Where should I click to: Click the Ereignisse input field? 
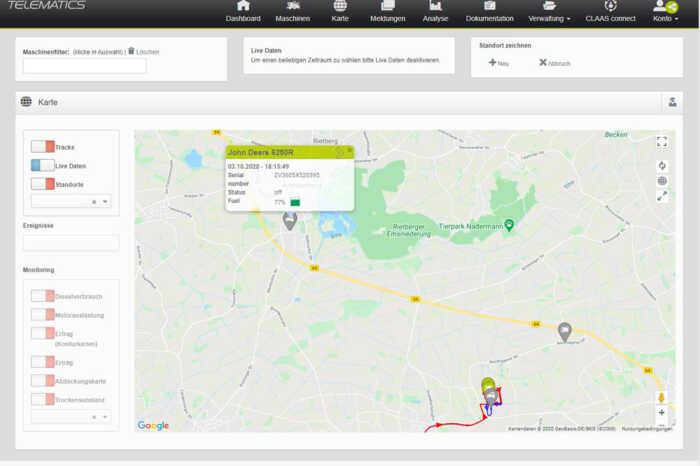click(71, 243)
